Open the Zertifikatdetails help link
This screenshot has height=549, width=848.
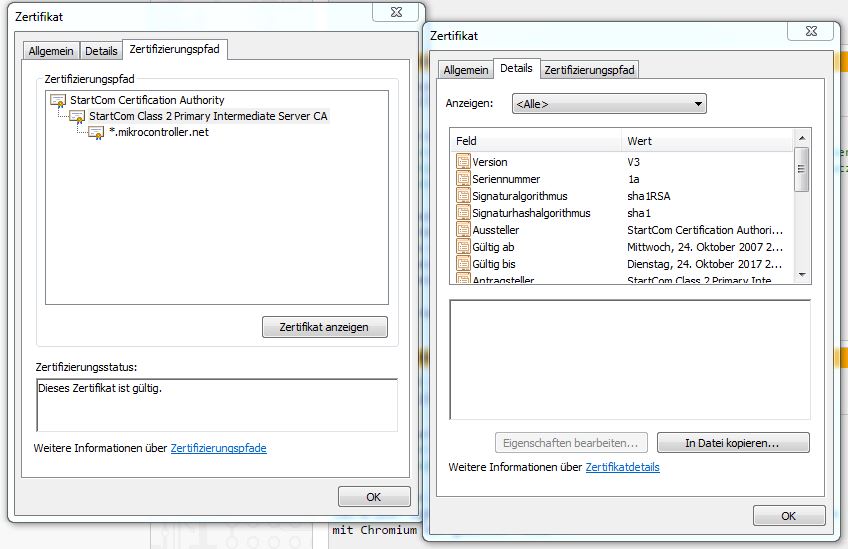click(x=622, y=467)
